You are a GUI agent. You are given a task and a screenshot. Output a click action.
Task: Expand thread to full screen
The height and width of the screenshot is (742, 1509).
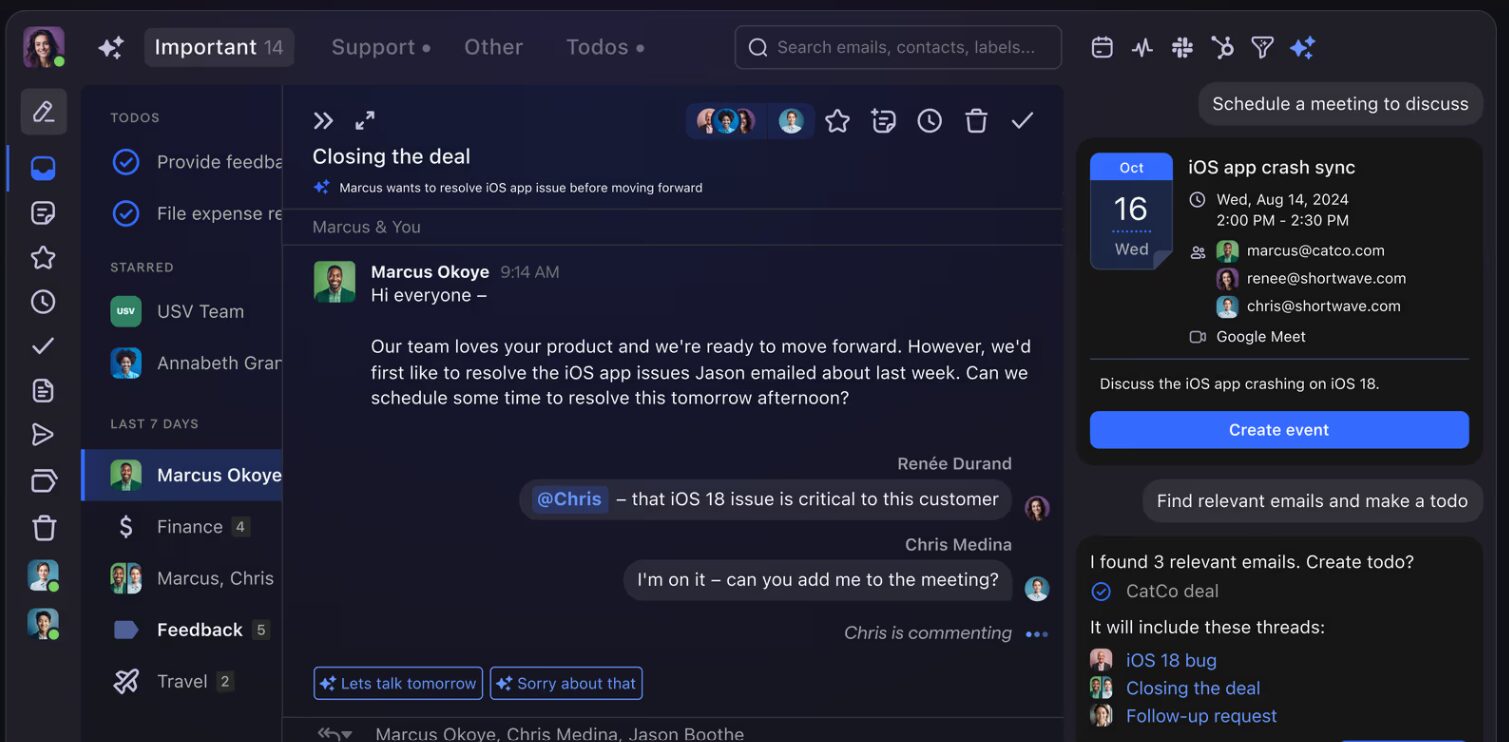point(365,121)
